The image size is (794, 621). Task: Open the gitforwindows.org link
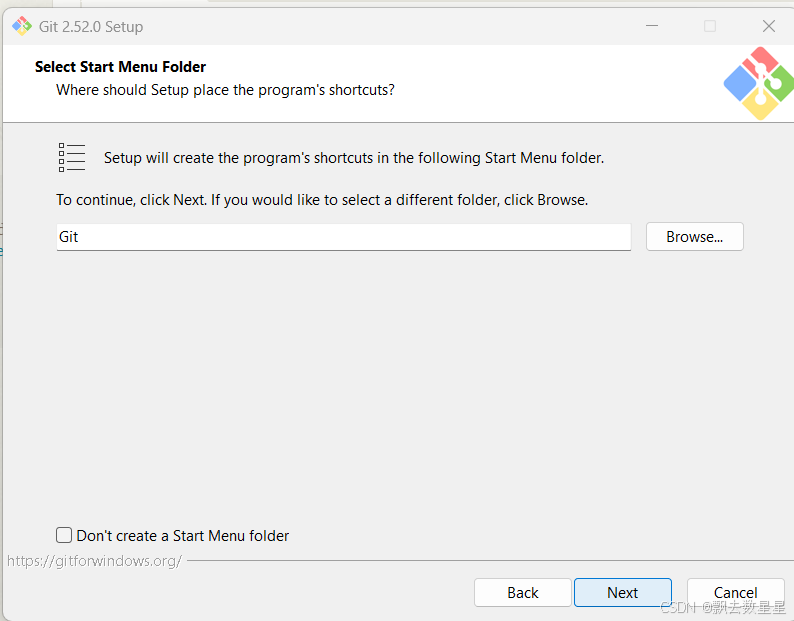click(94, 561)
